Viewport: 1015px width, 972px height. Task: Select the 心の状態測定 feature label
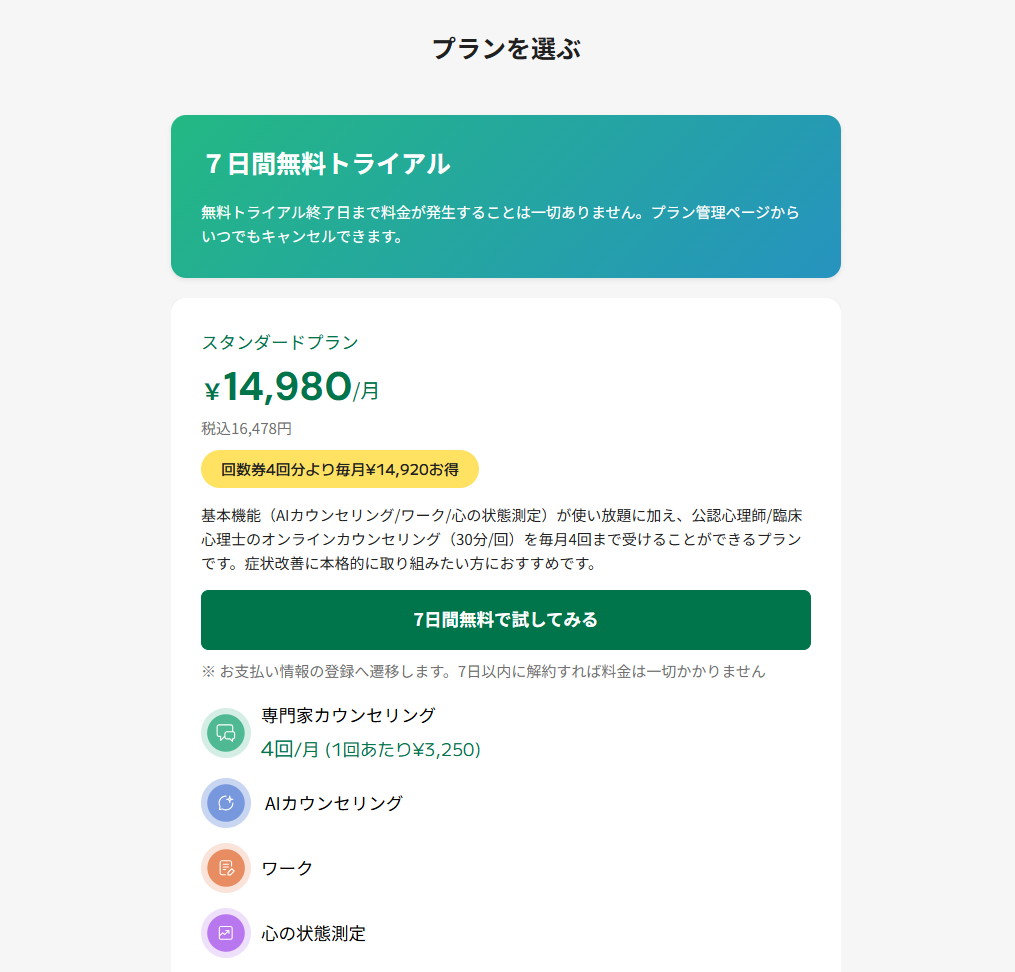point(313,933)
